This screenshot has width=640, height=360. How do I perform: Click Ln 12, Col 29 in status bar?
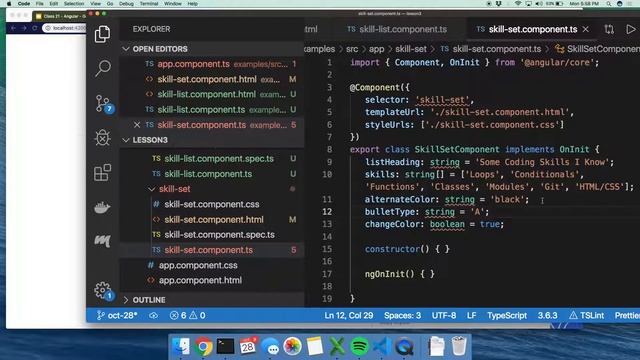click(349, 316)
